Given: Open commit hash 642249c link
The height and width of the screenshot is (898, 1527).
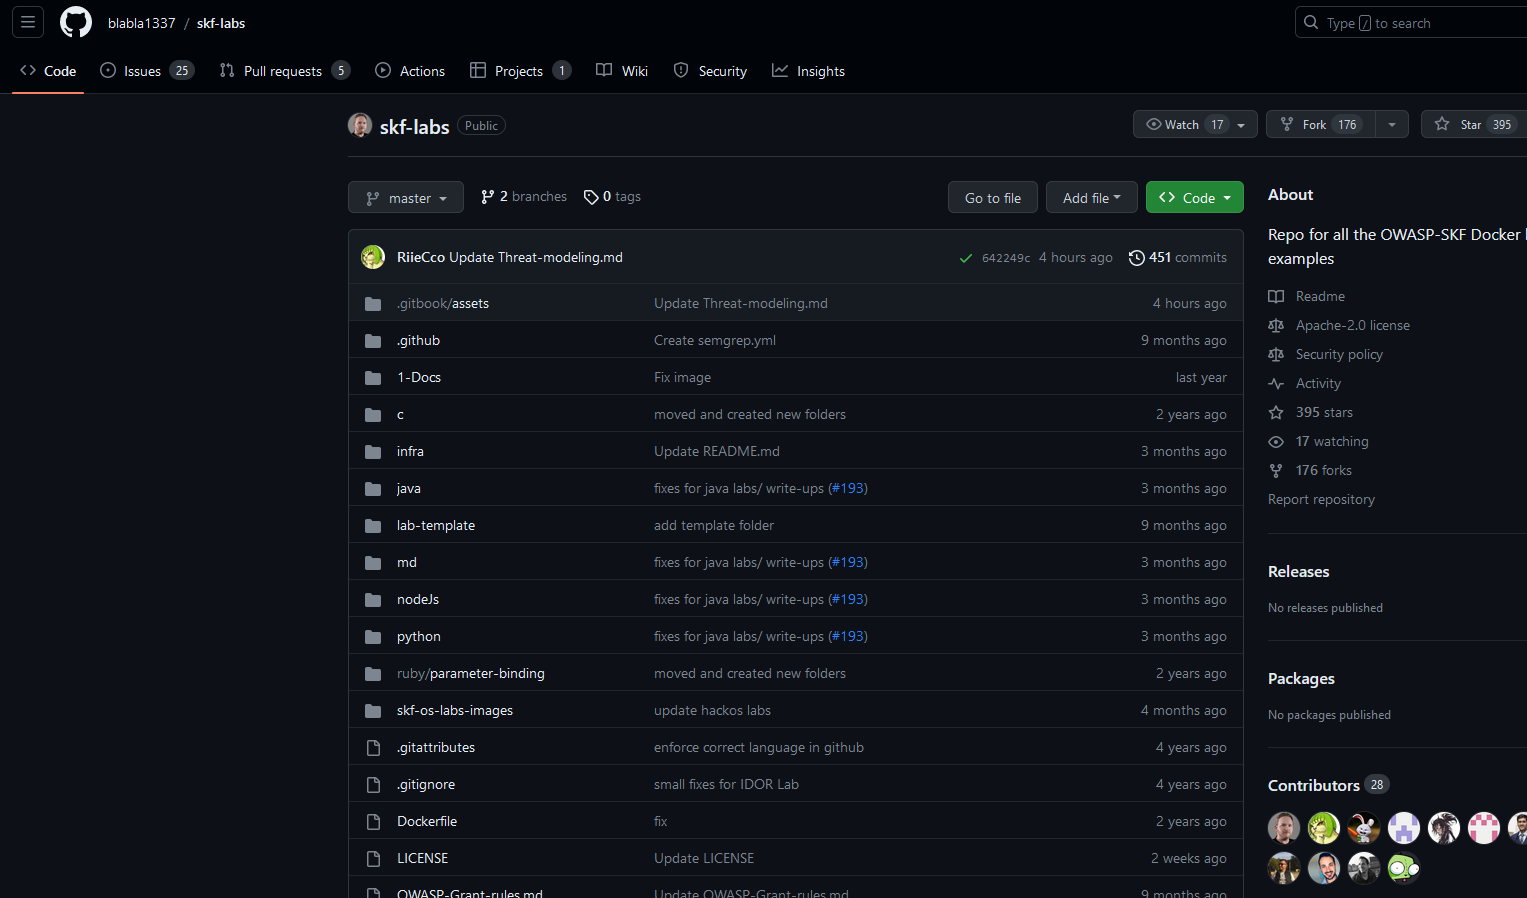Looking at the screenshot, I should [1006, 258].
